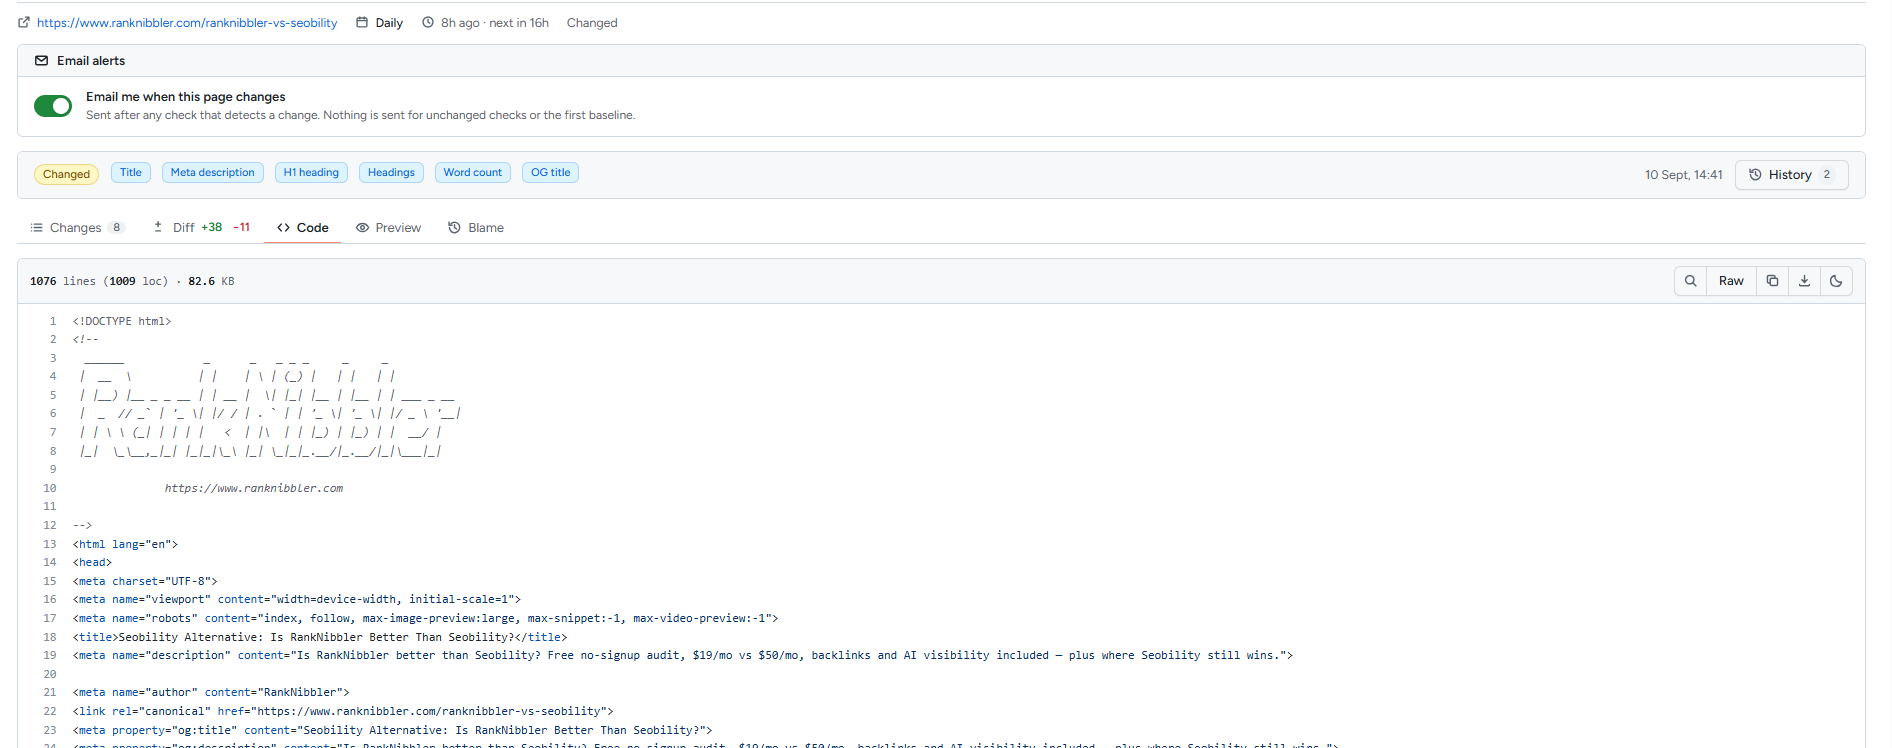Click the '8h ago · next in 16h' text
1892x748 pixels.
(494, 23)
